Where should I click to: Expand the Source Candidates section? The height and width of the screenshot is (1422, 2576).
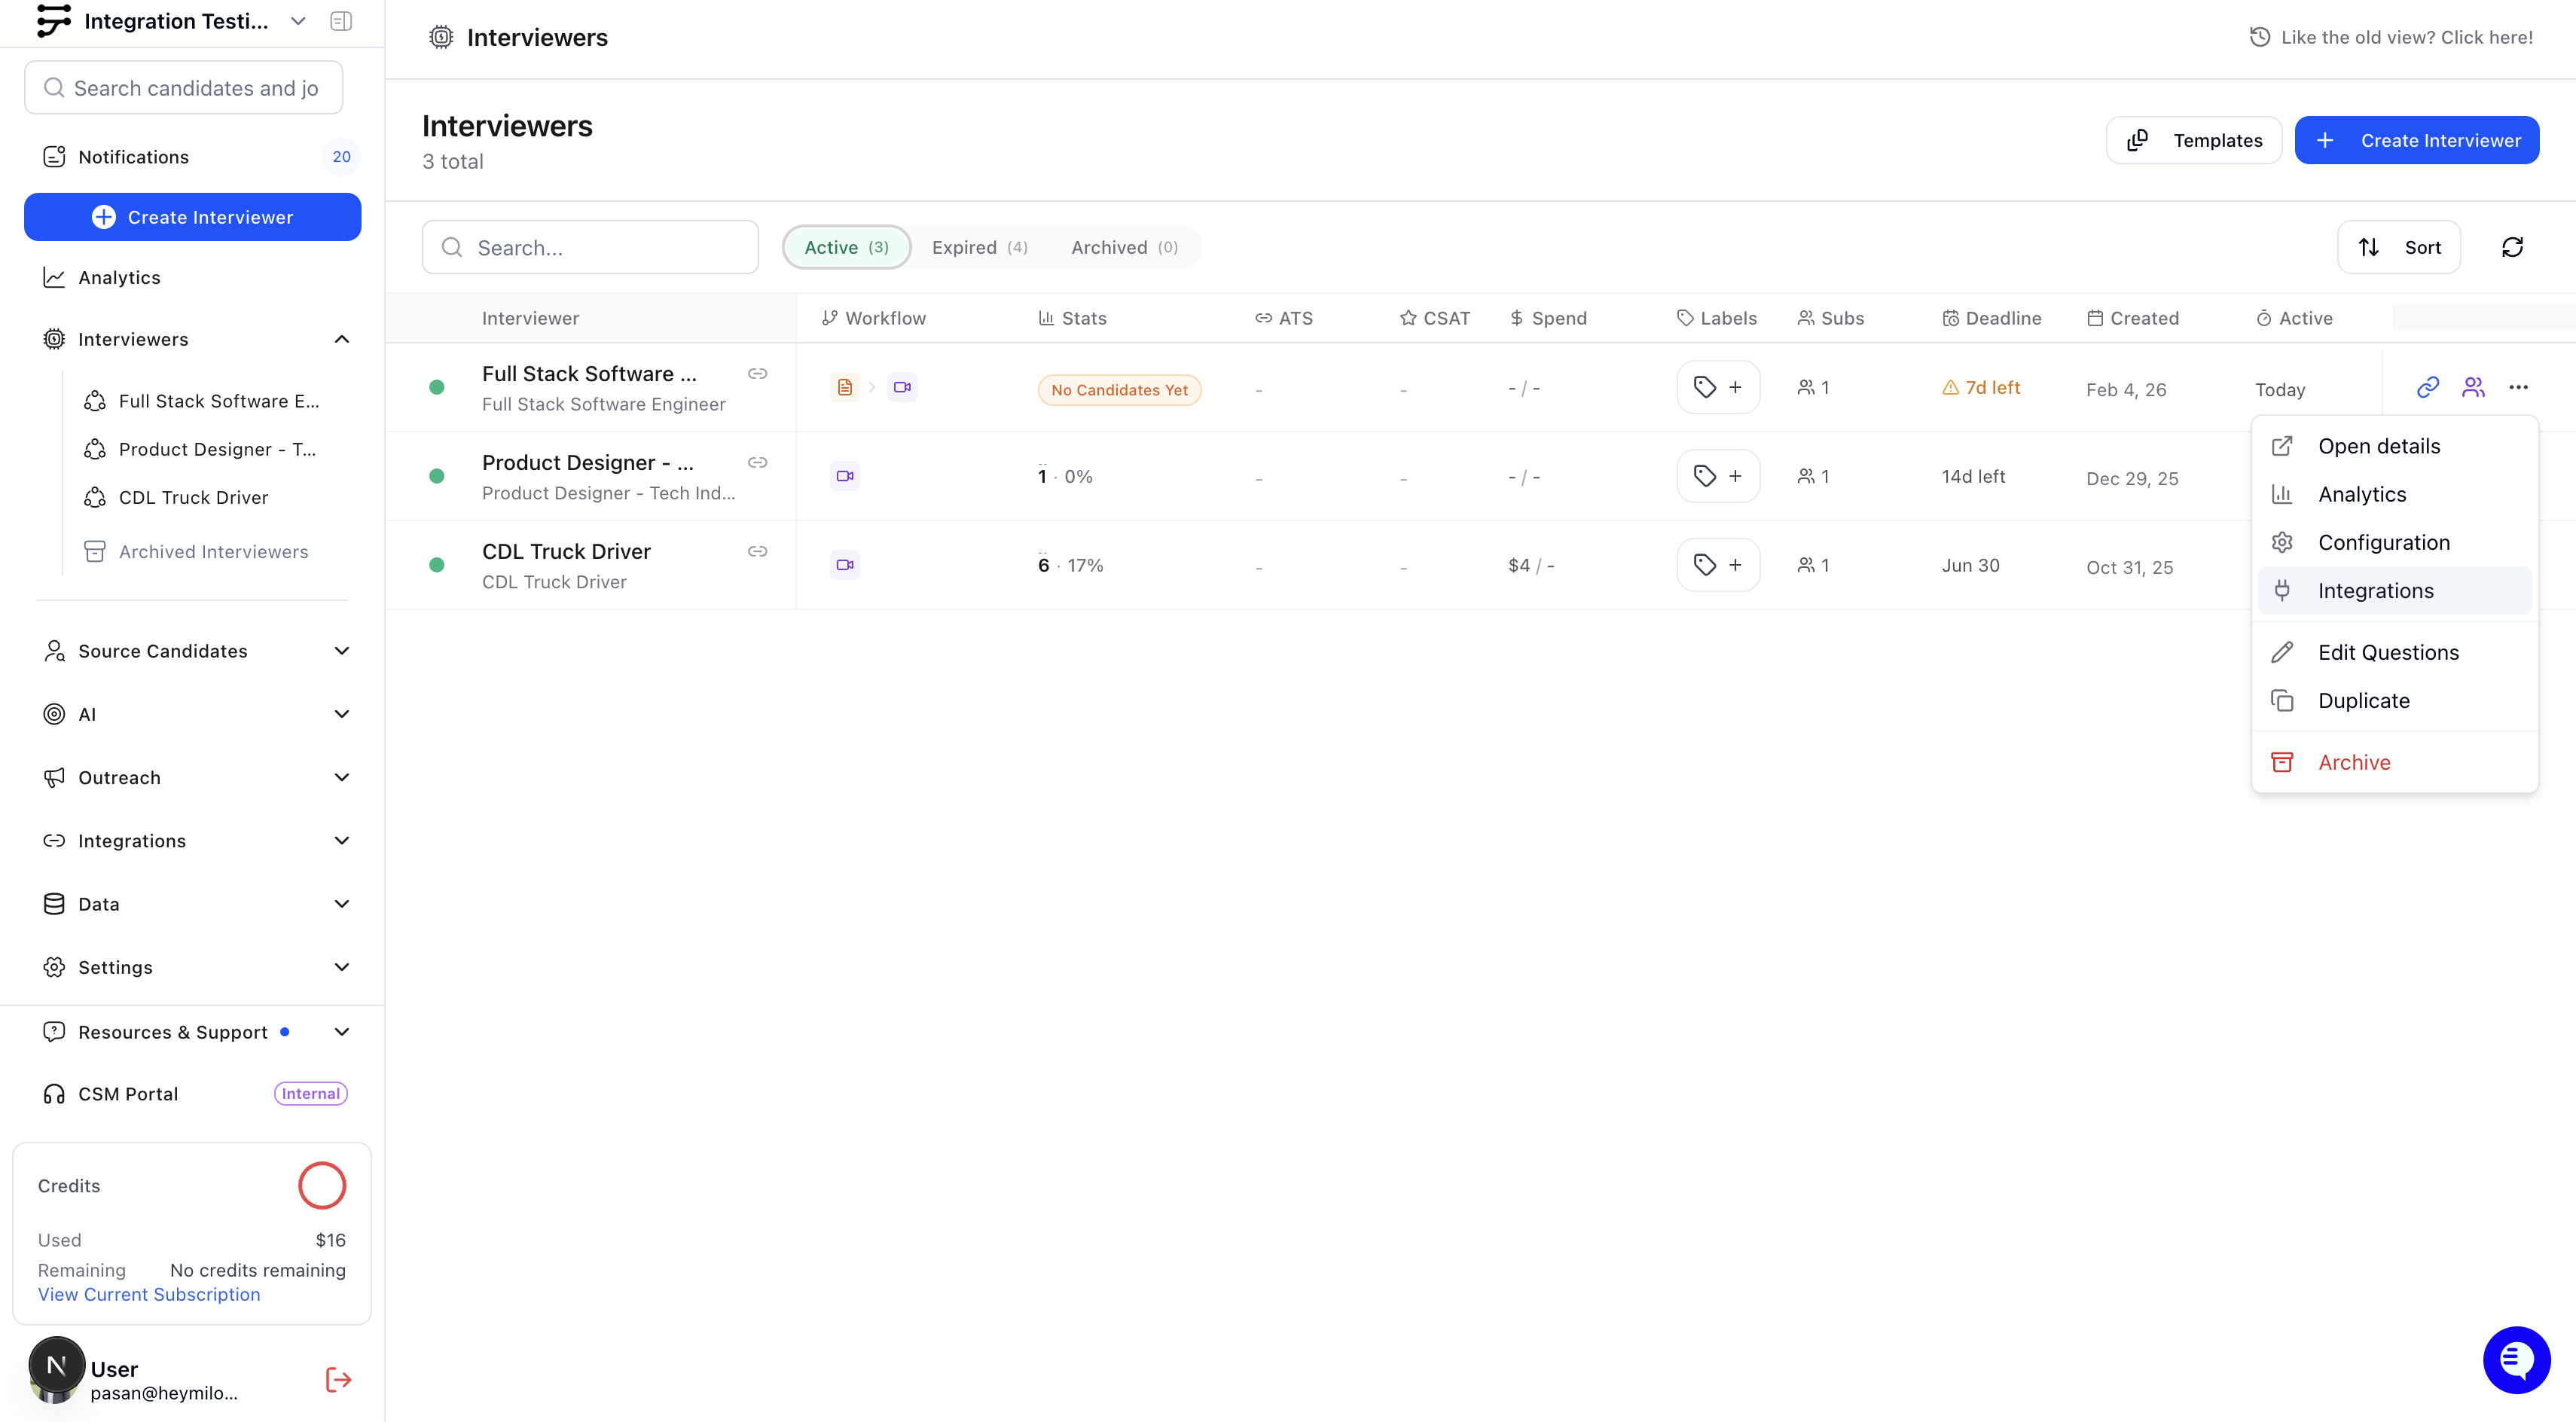tap(341, 651)
